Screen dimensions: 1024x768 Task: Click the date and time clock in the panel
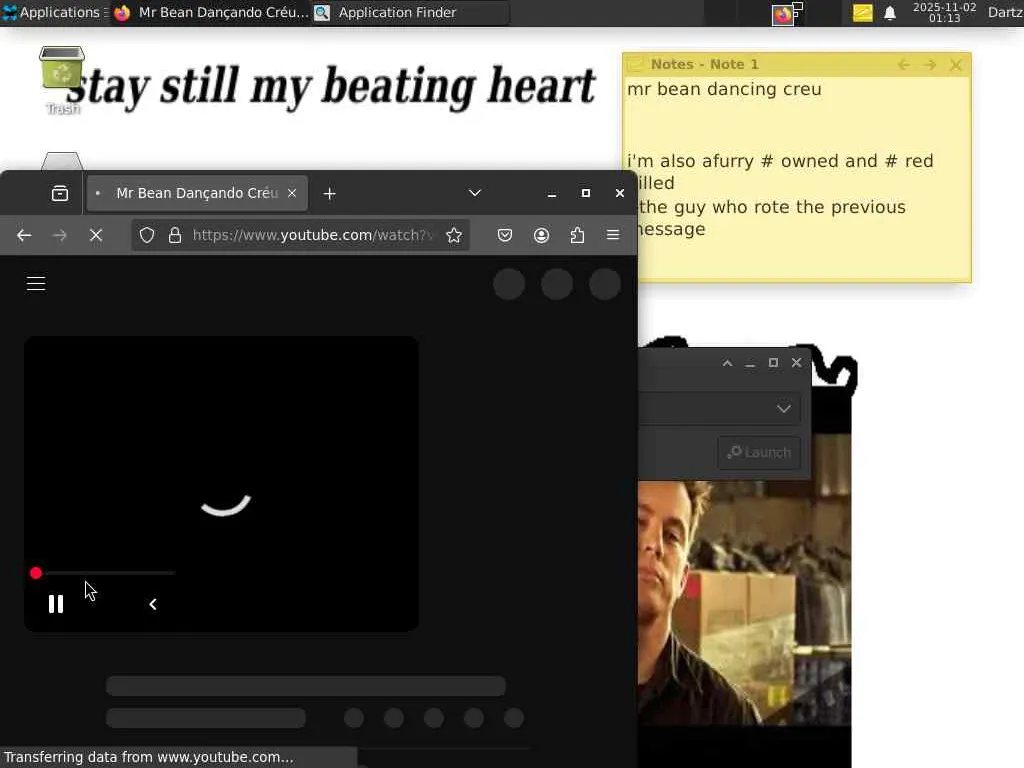(x=944, y=12)
